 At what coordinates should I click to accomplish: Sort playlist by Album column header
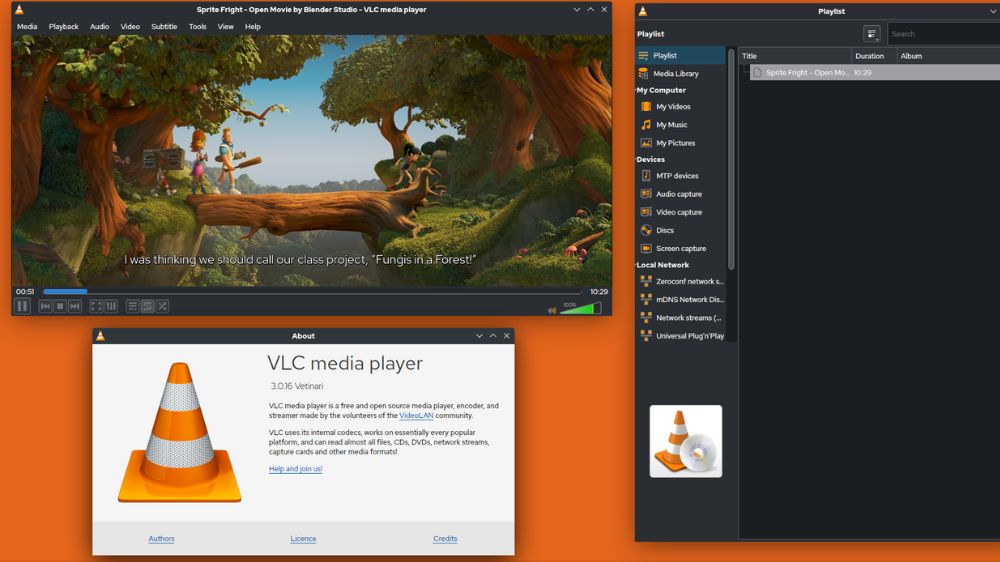948,56
